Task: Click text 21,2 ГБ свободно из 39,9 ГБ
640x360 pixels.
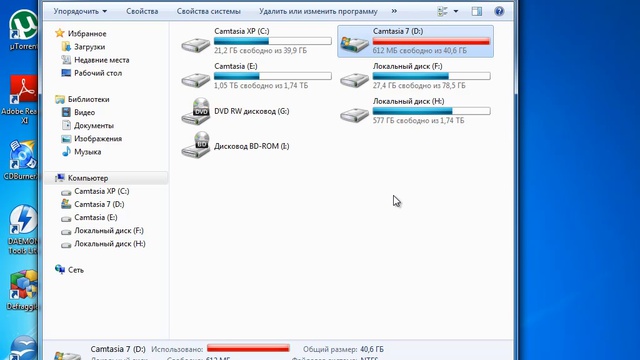Action: (x=260, y=51)
